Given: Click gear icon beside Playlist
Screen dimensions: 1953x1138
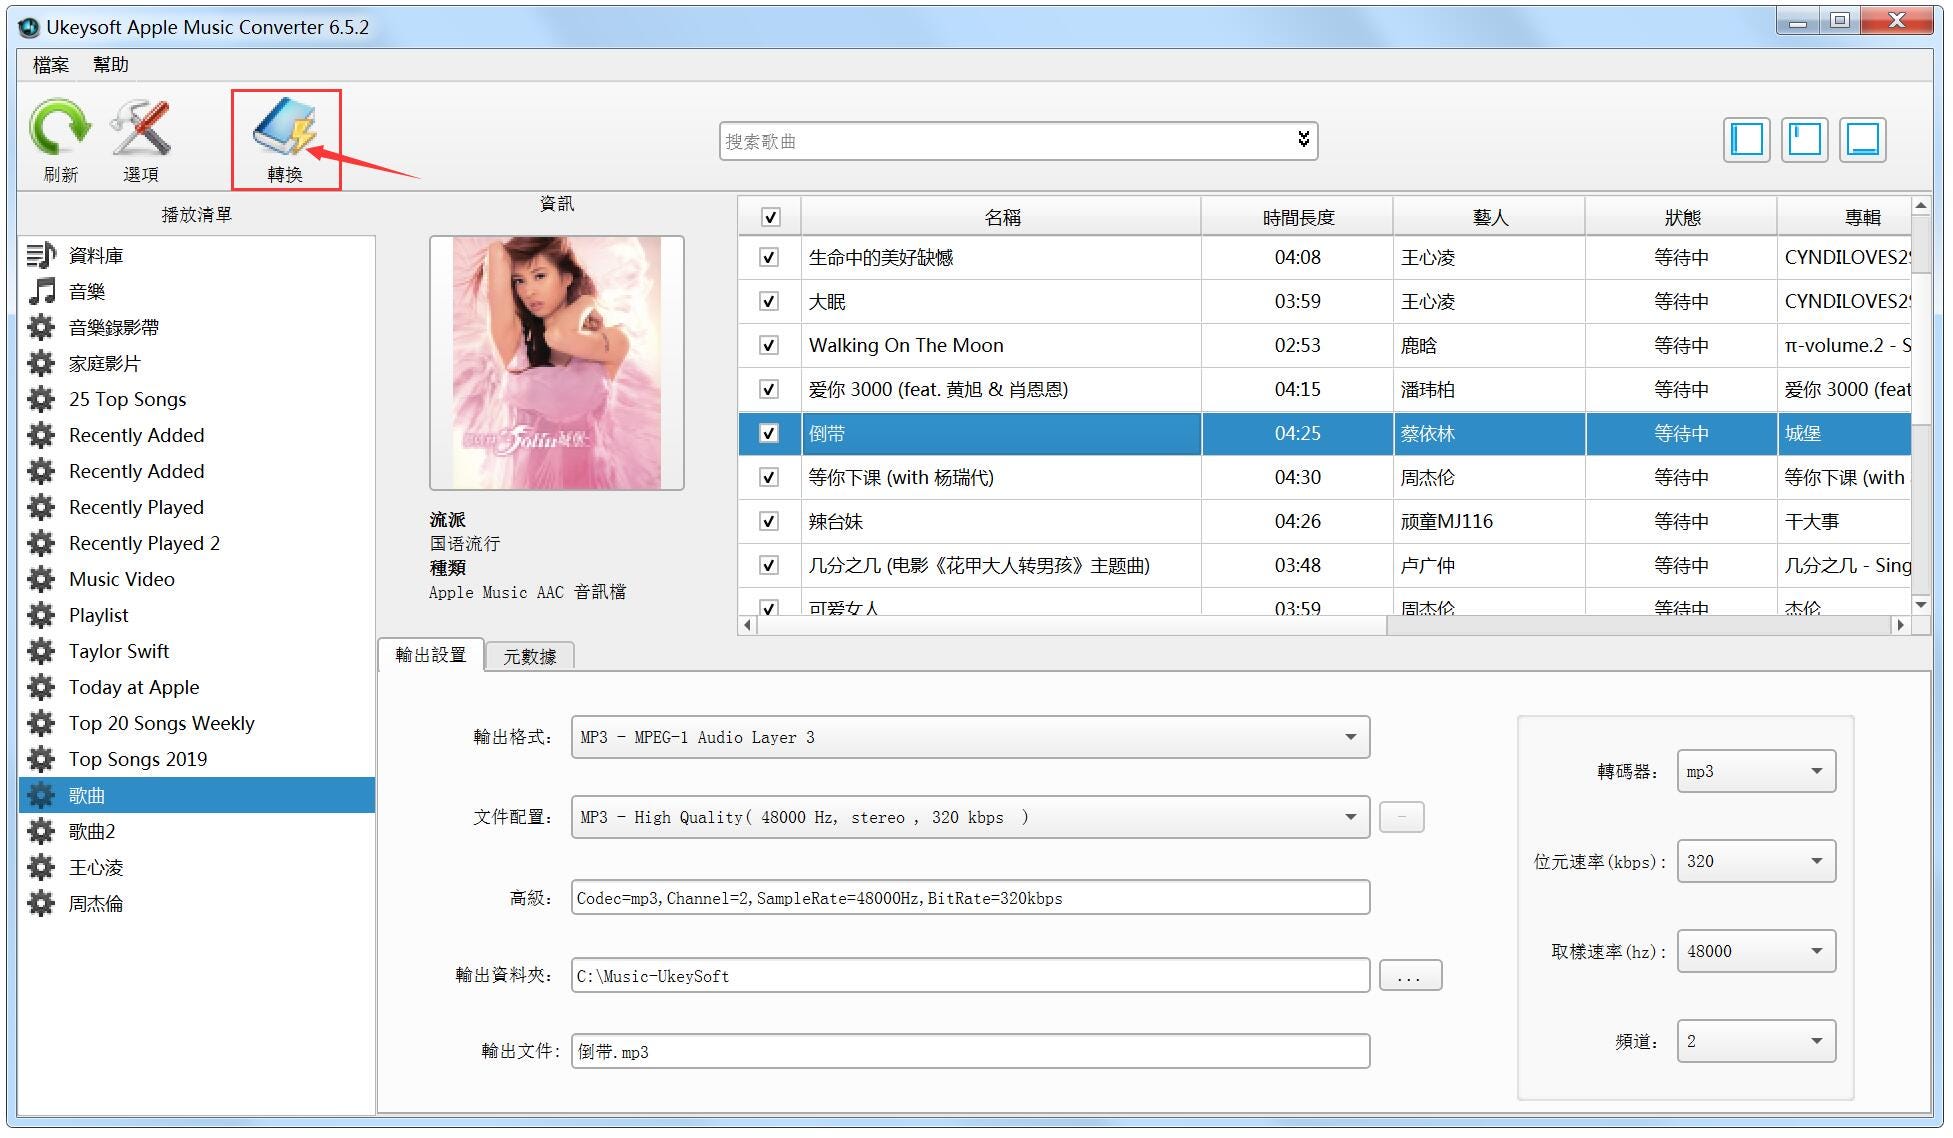Looking at the screenshot, I should point(41,615).
